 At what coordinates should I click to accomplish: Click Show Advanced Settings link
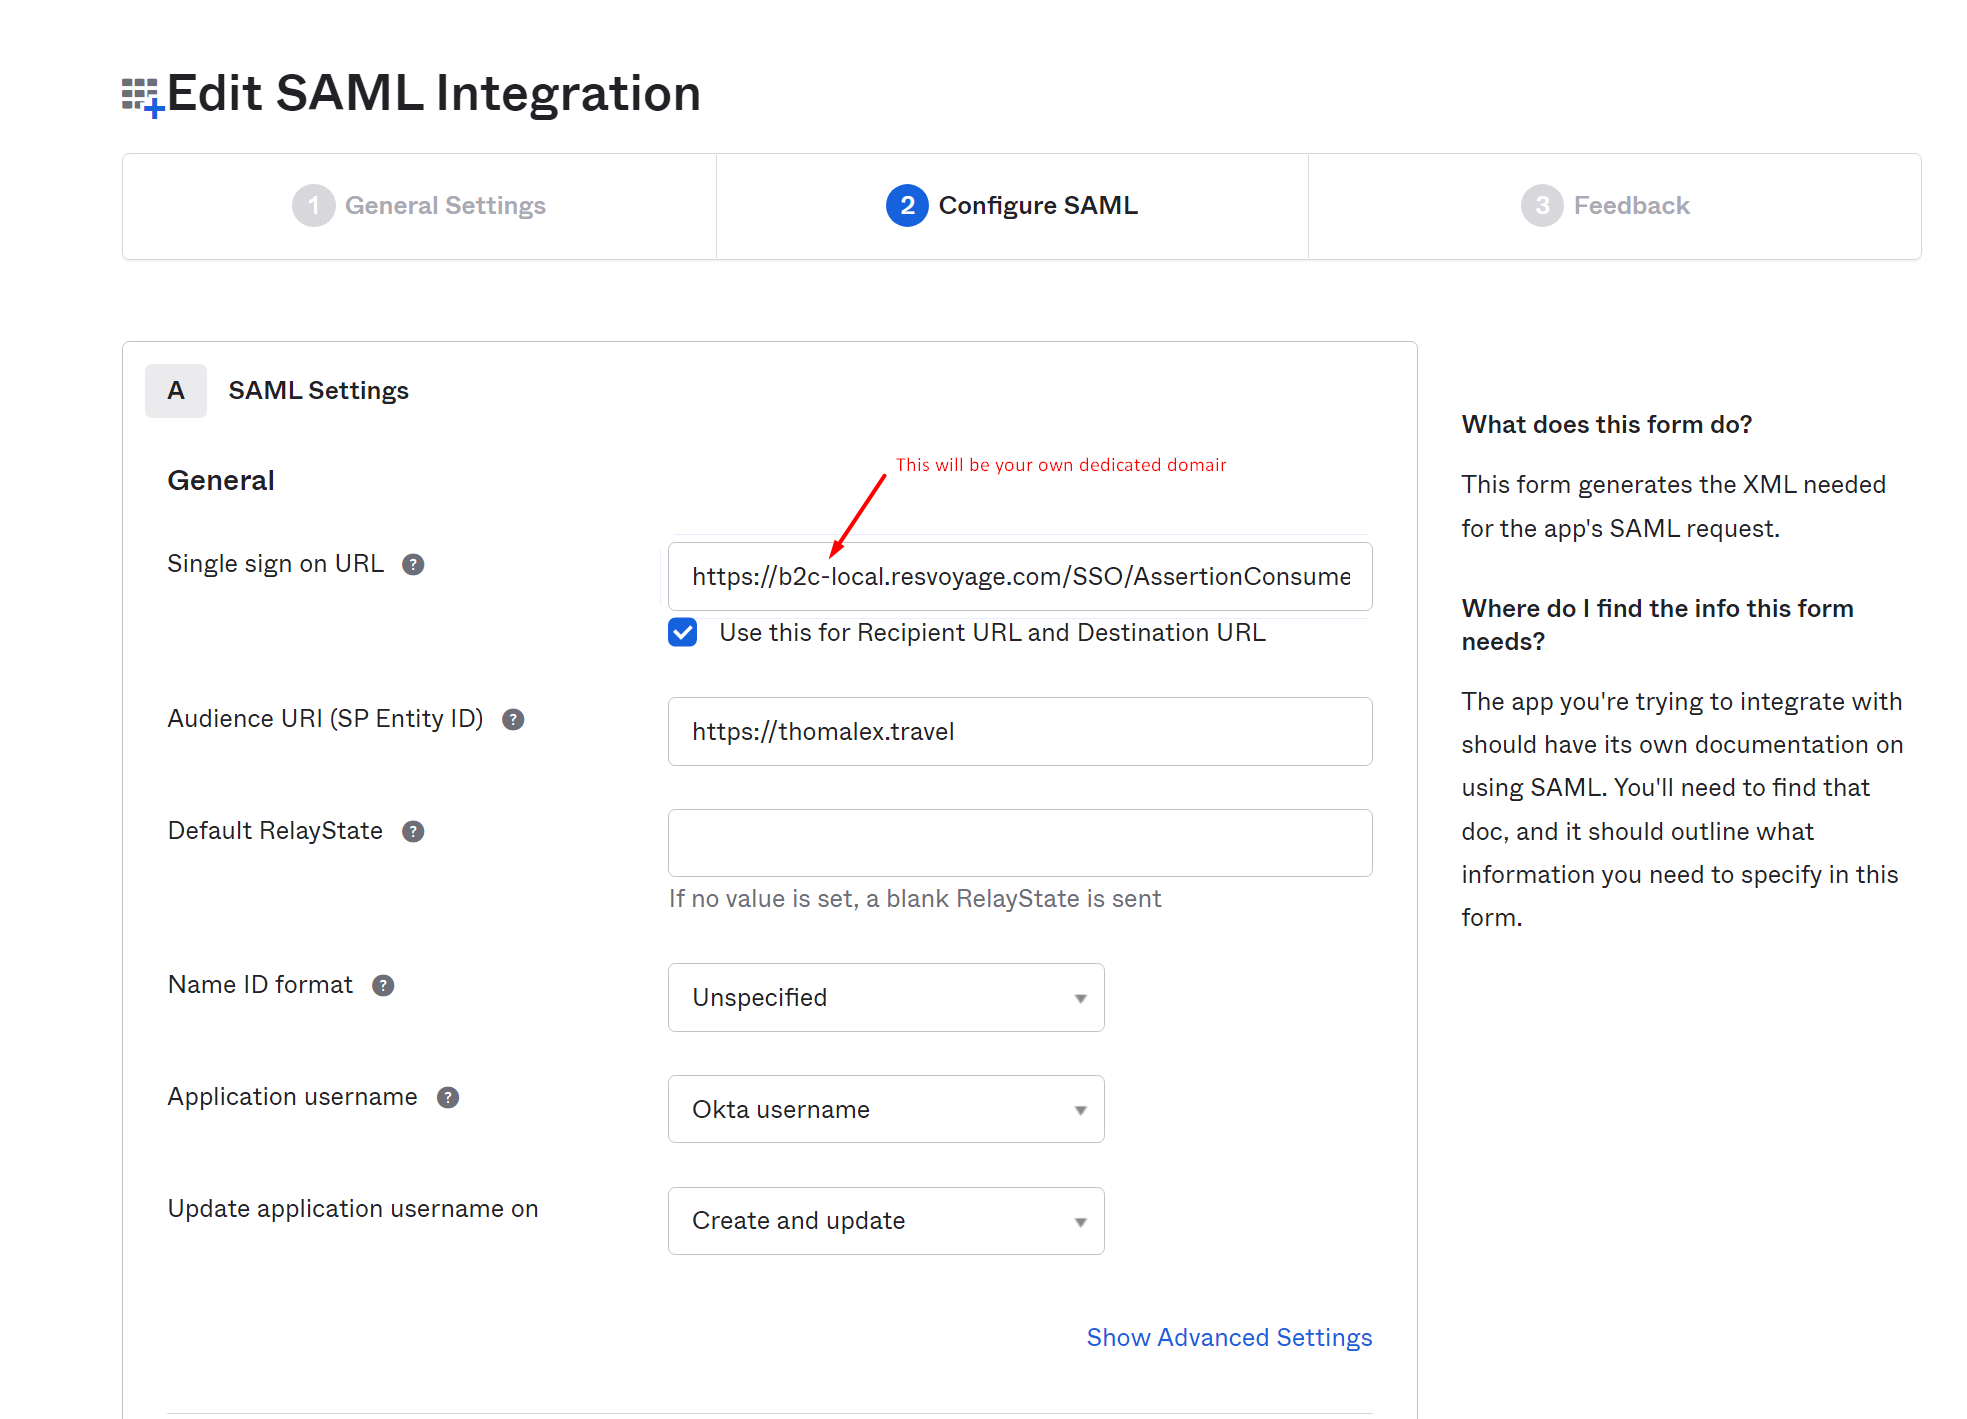click(x=1228, y=1338)
